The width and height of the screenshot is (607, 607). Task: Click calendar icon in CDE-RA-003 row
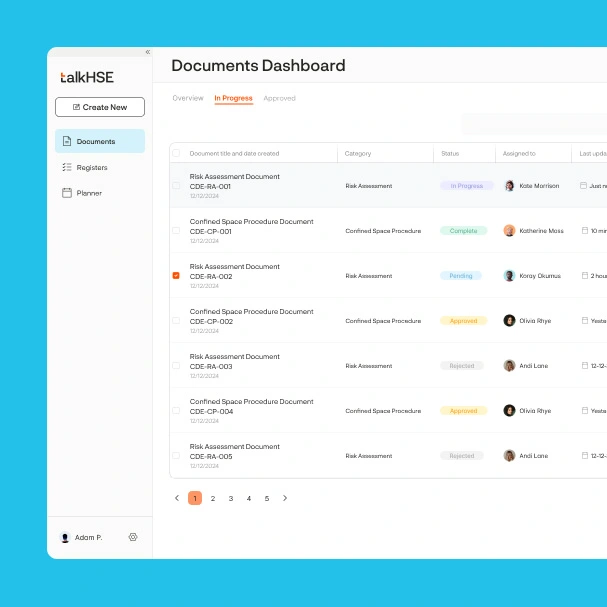pyautogui.click(x=585, y=365)
